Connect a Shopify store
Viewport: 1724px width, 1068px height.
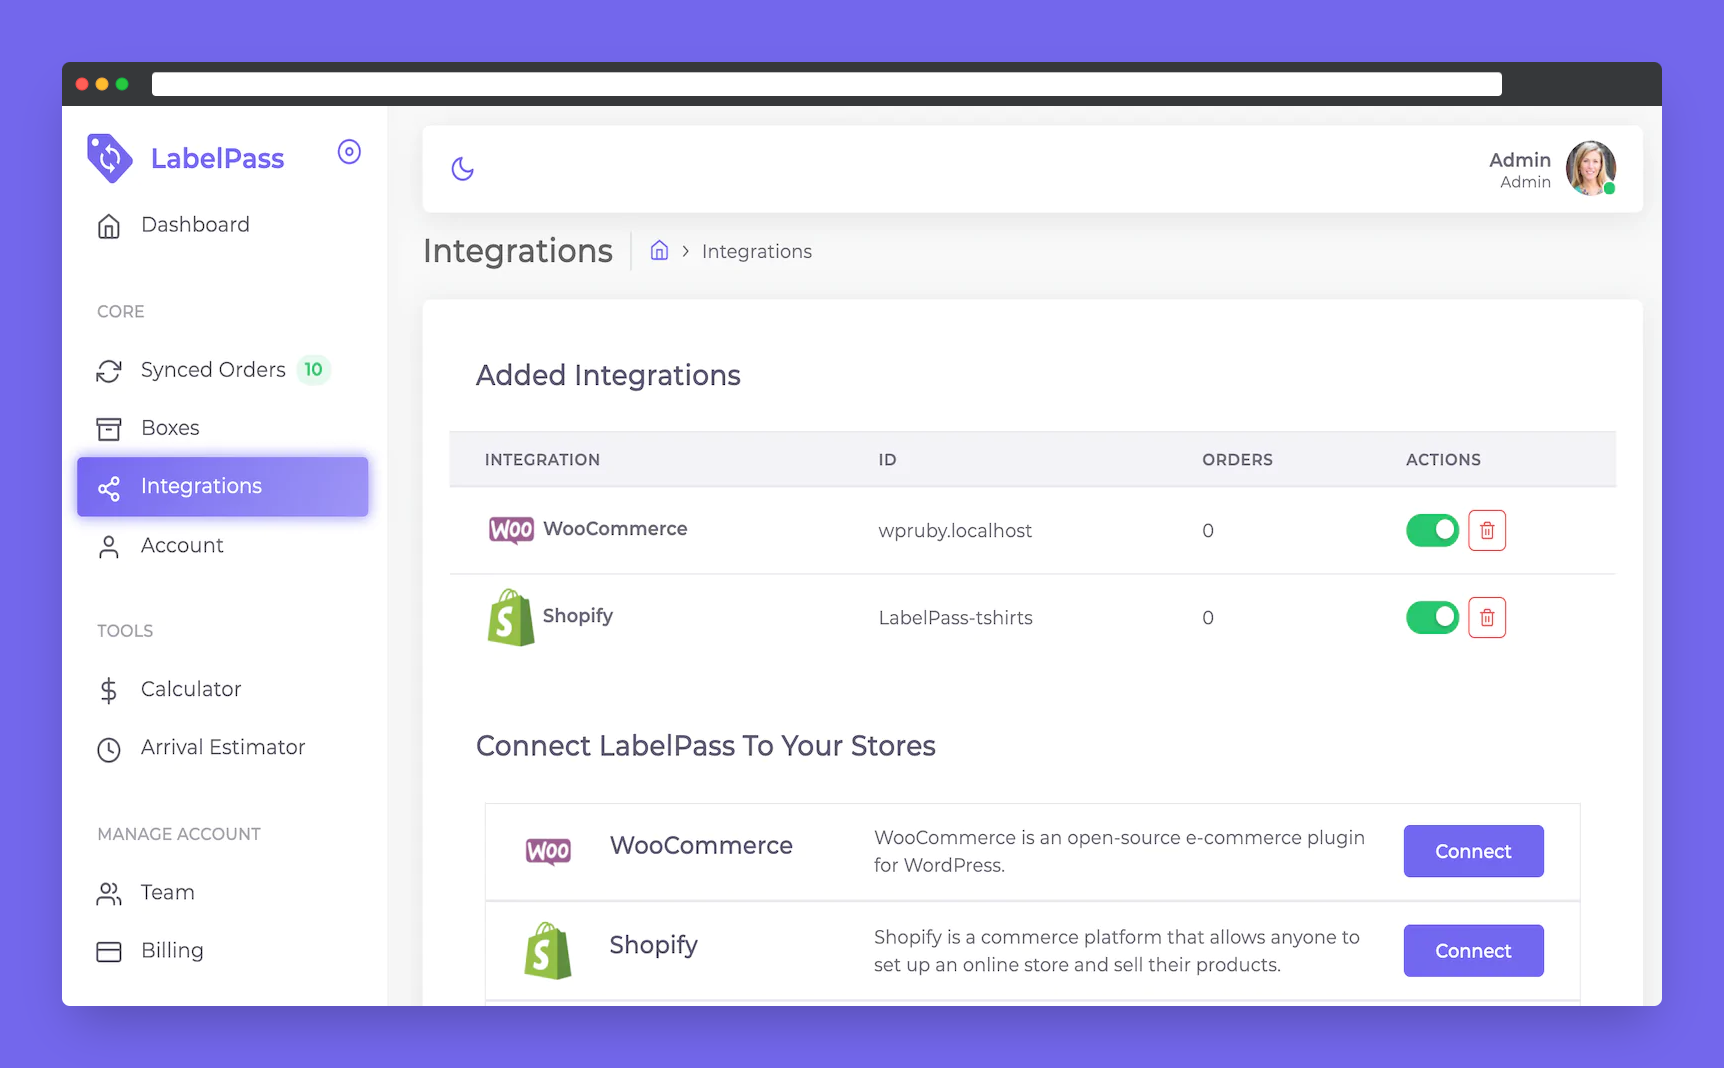(x=1473, y=951)
